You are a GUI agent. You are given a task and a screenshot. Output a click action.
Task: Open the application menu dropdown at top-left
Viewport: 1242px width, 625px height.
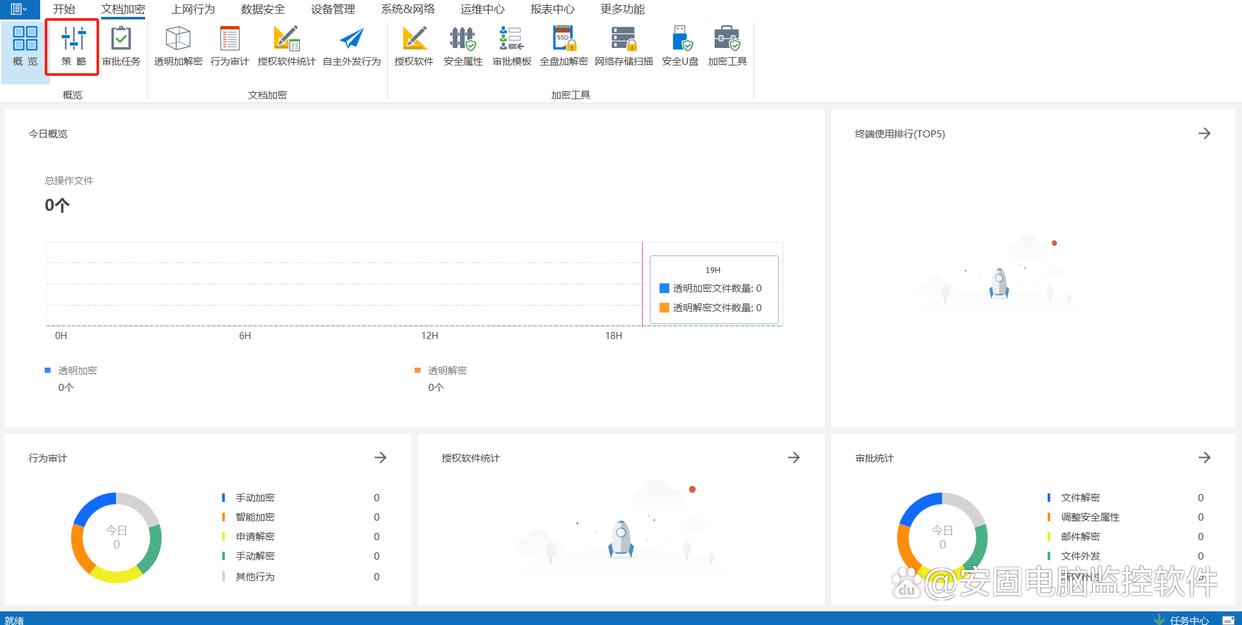pyautogui.click(x=18, y=9)
